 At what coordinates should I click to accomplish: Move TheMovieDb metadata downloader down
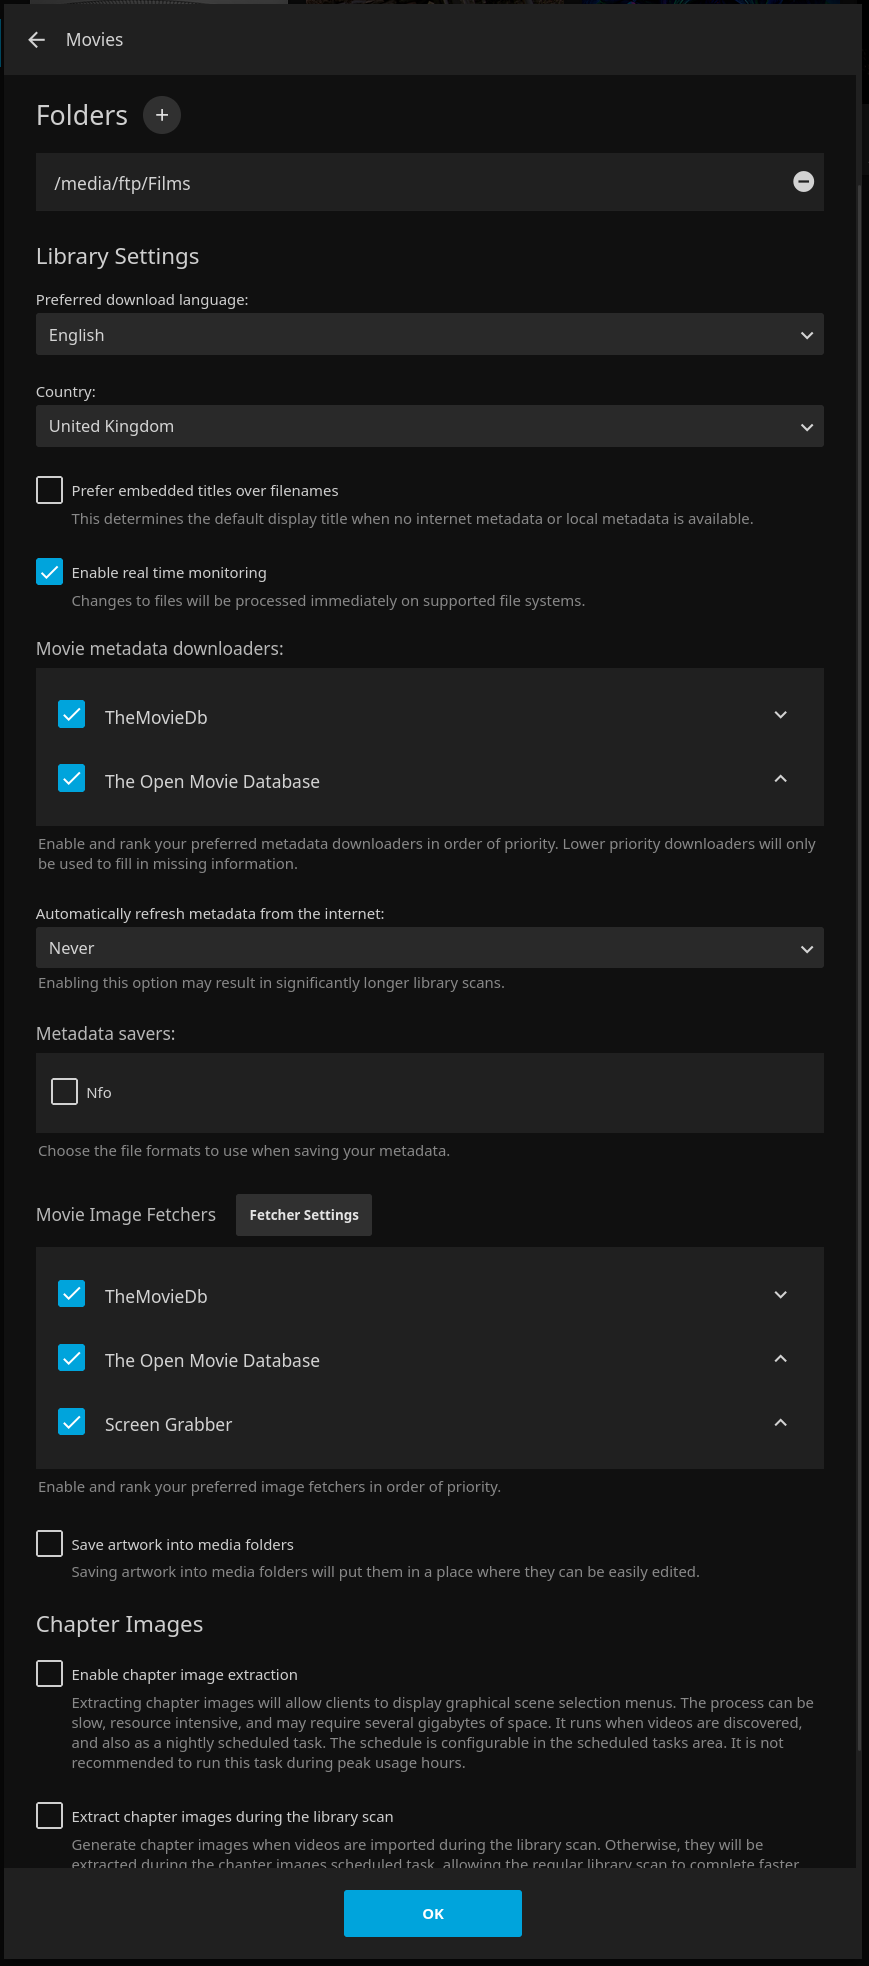[781, 715]
